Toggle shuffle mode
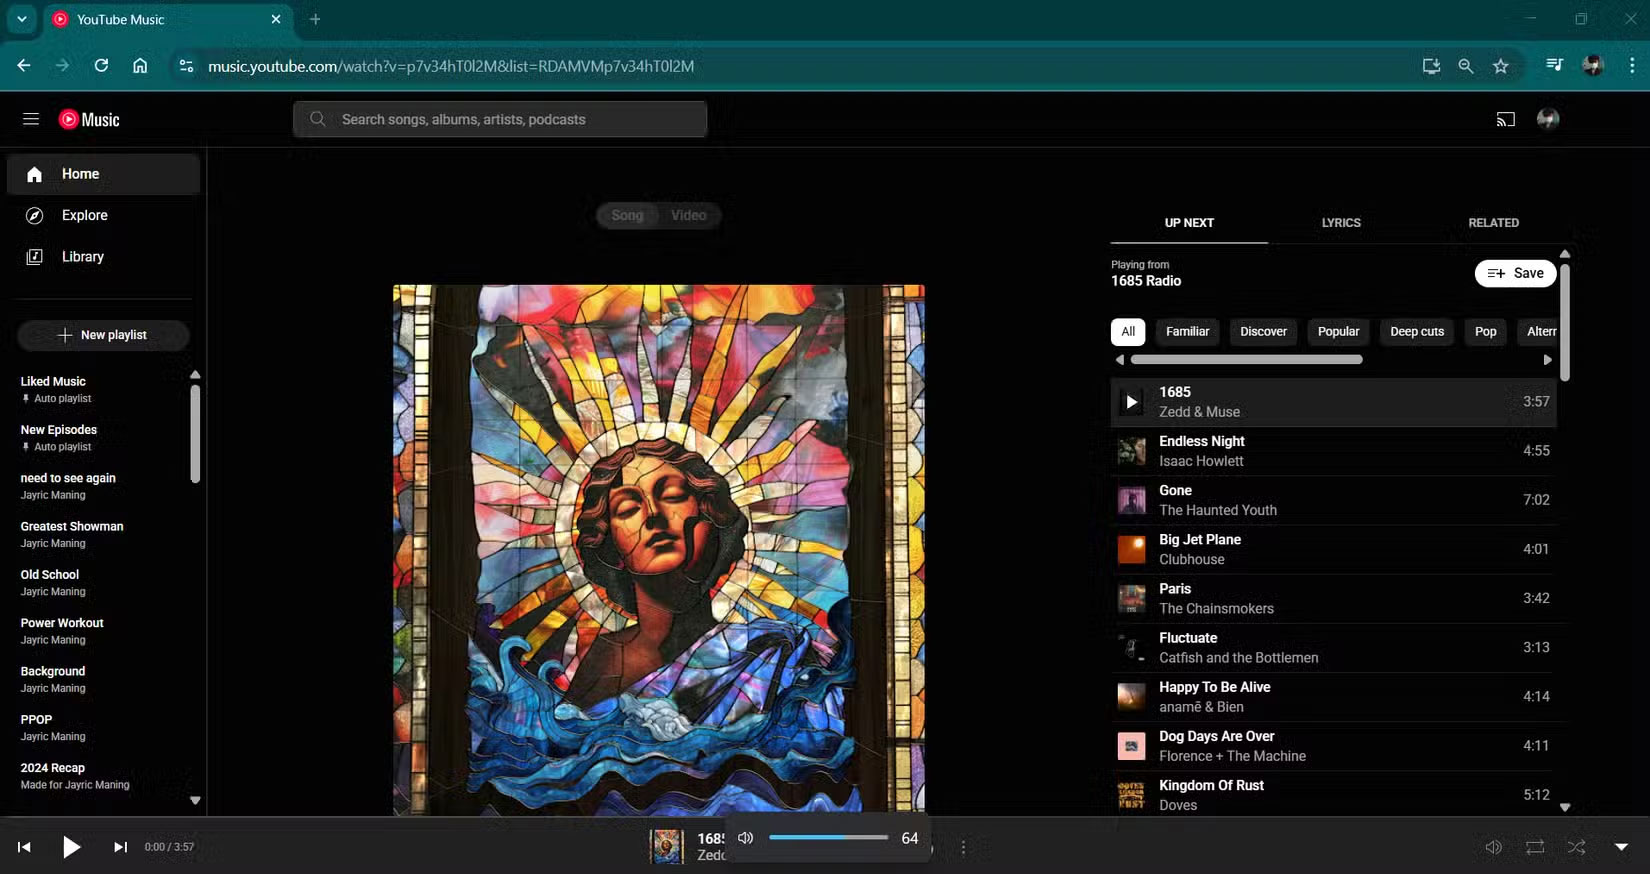1650x874 pixels. point(1576,847)
